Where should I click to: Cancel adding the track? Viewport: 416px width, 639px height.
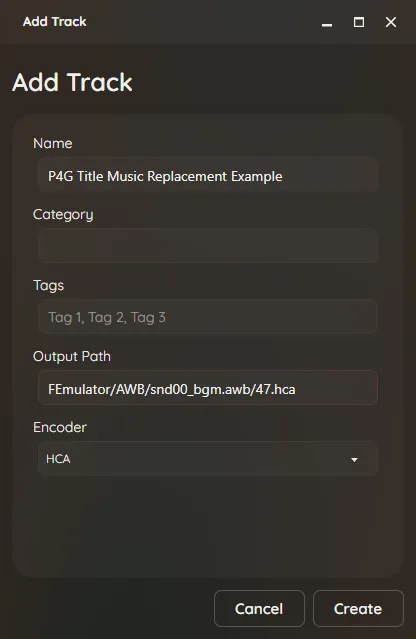(259, 608)
